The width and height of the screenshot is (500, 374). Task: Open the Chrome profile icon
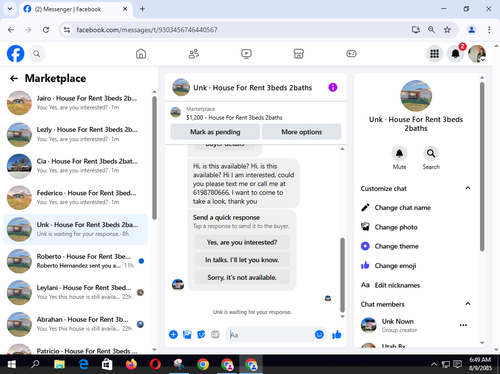[x=471, y=30]
